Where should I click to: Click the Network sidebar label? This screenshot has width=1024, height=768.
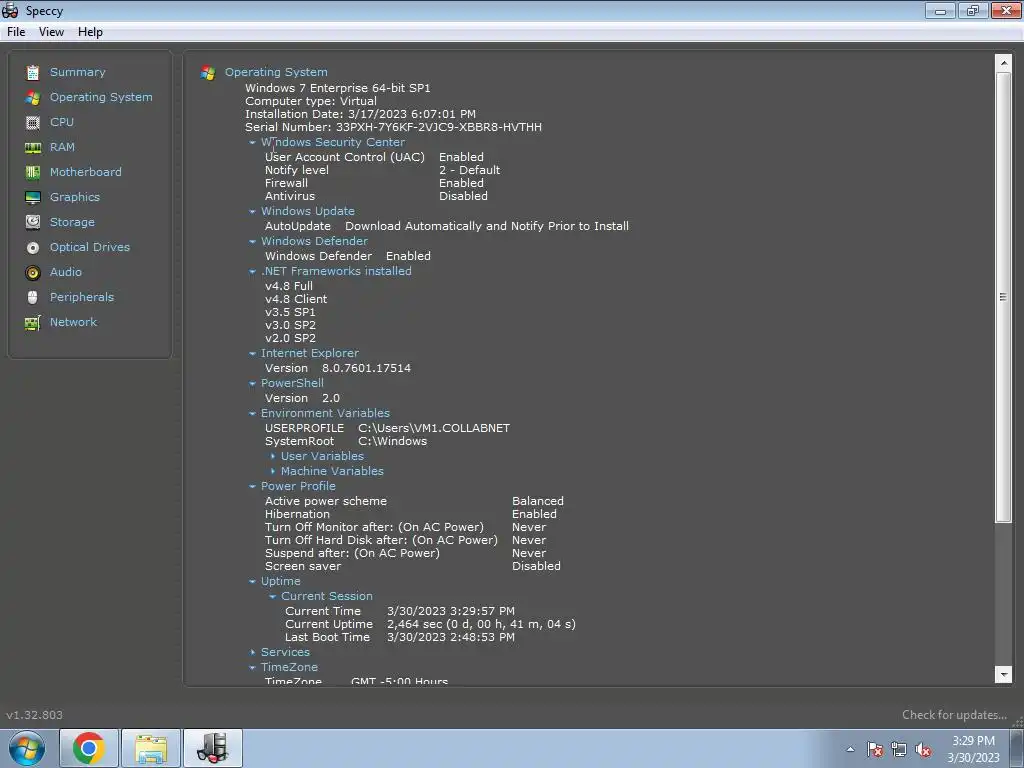(73, 323)
